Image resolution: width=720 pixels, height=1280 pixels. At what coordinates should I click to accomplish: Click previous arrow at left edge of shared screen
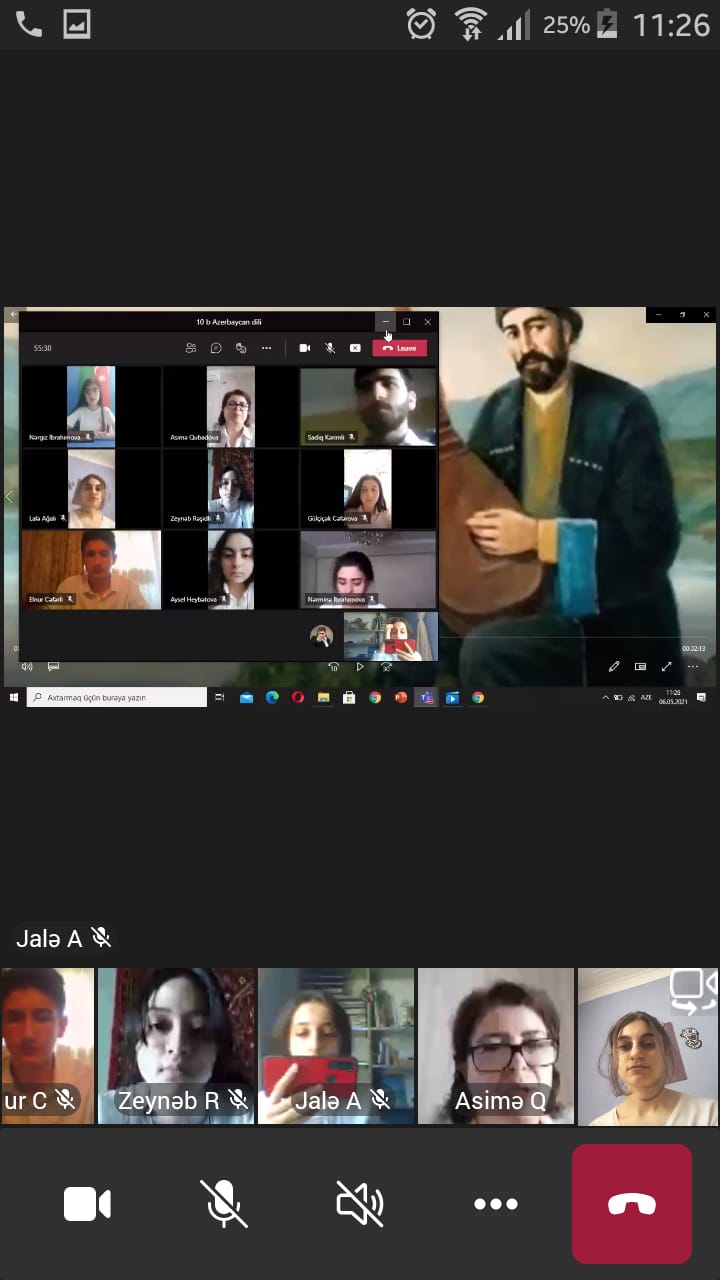9,496
